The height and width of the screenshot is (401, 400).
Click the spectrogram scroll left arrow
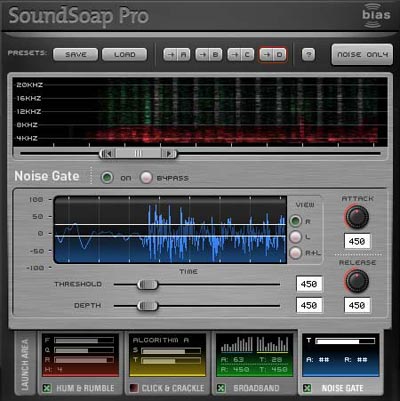click(107, 154)
